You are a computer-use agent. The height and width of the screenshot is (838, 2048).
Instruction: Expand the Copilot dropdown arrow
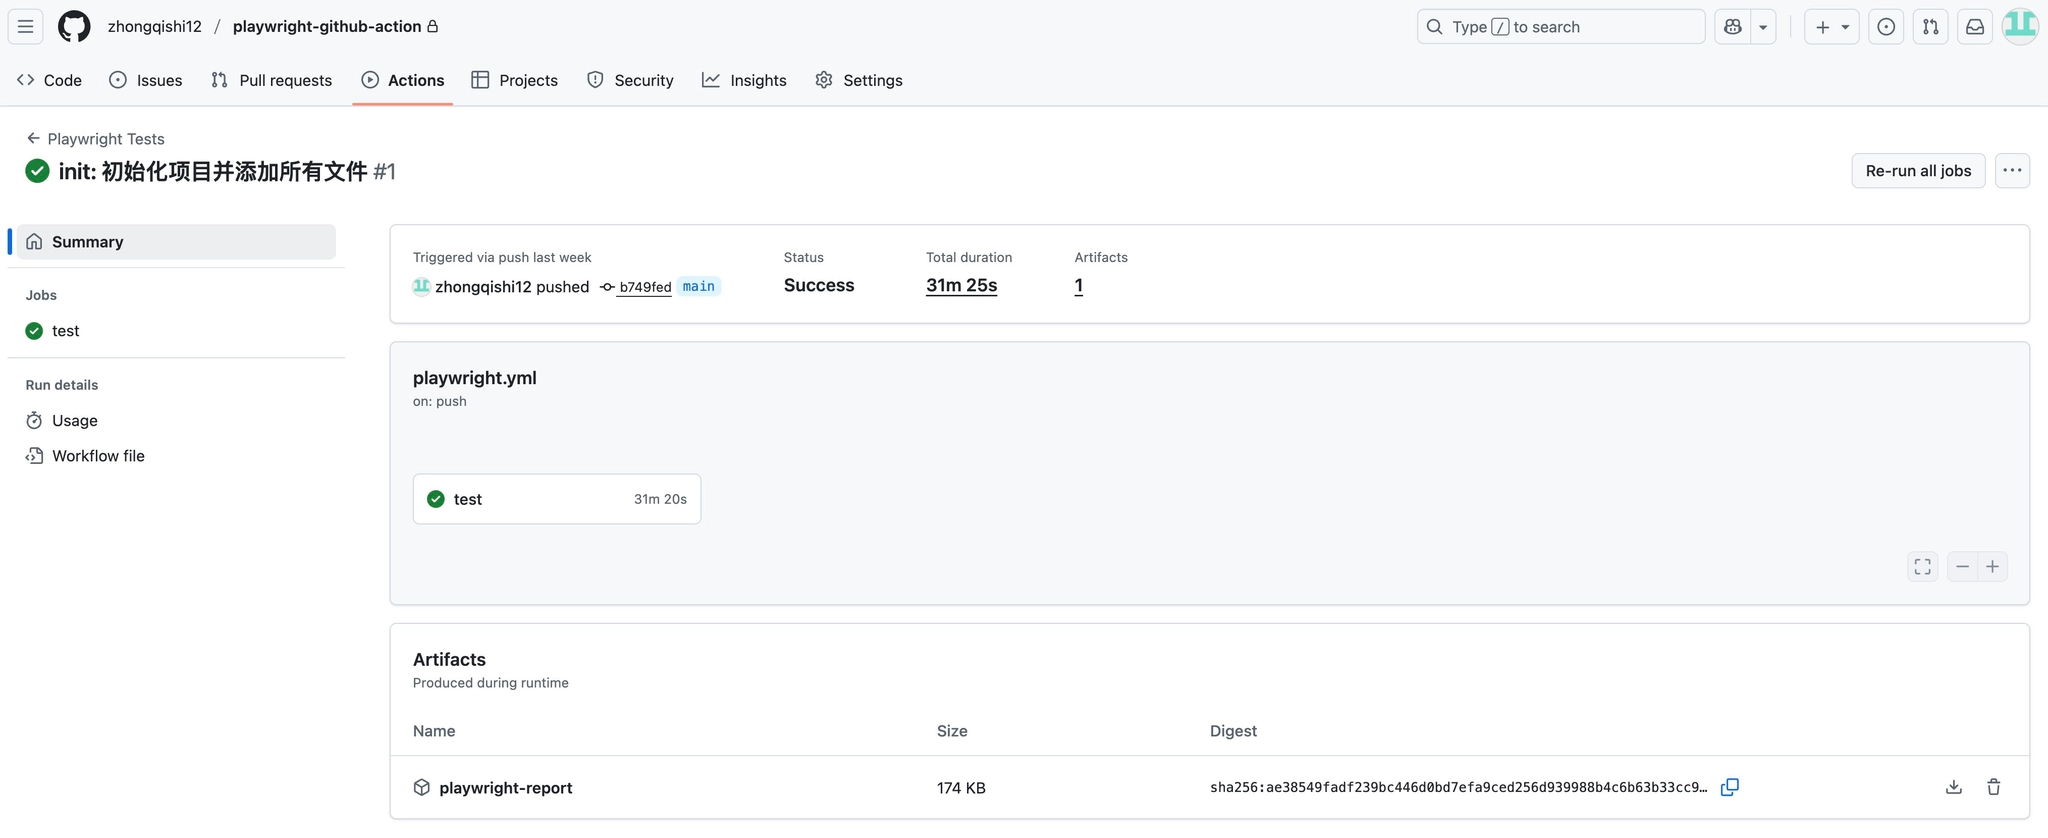point(1763,27)
